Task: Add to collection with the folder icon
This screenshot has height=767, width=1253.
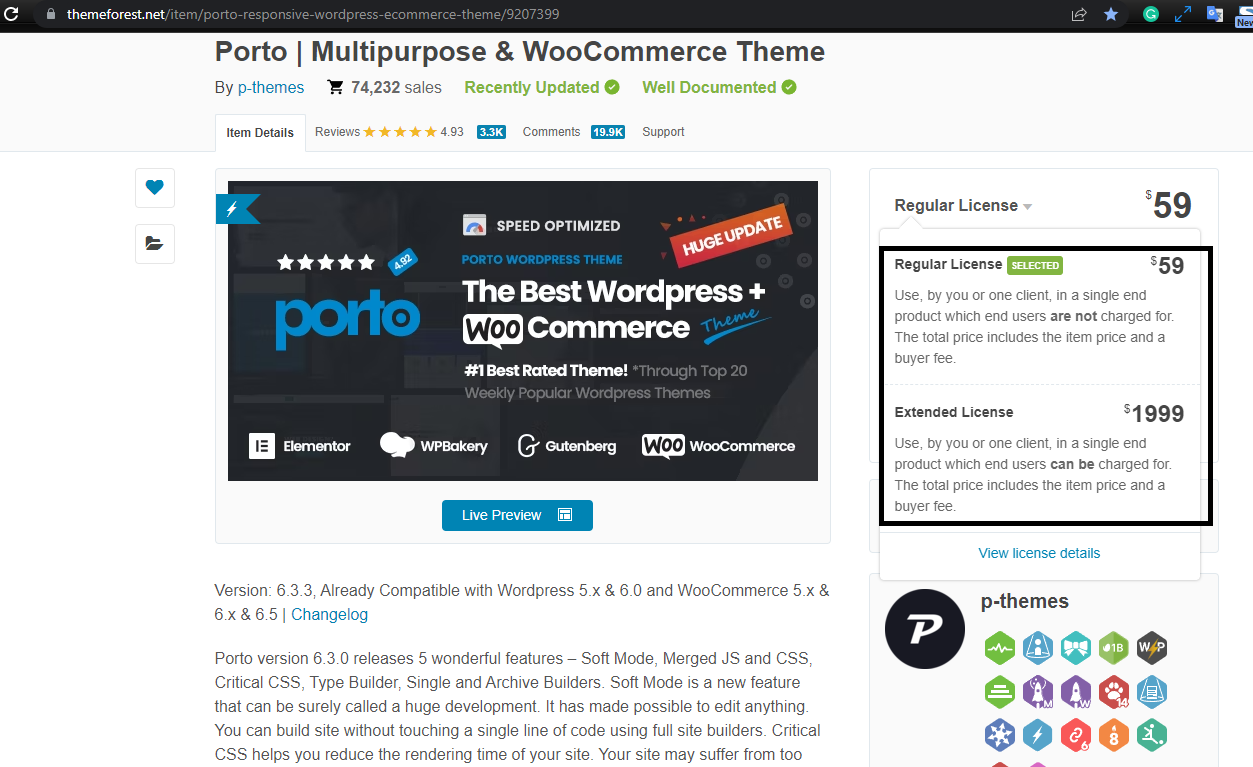Action: click(154, 243)
